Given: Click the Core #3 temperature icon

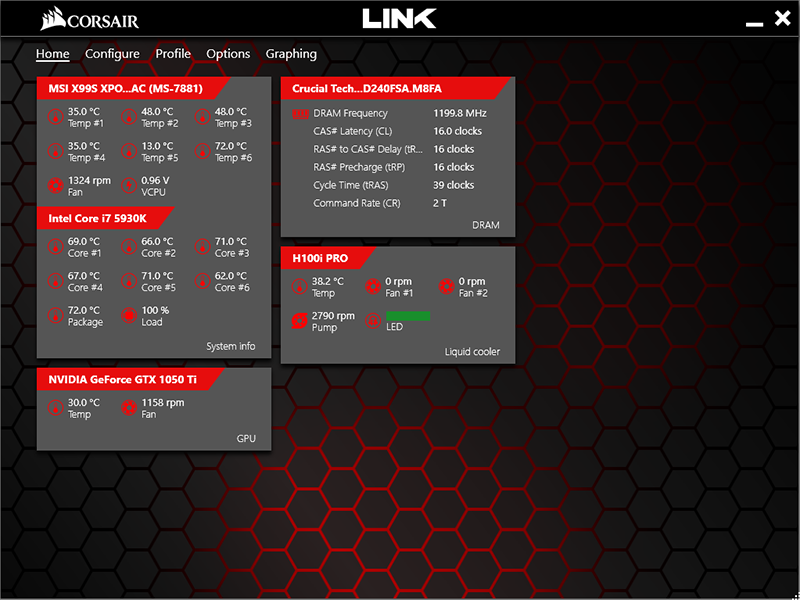Looking at the screenshot, I should coord(203,247).
